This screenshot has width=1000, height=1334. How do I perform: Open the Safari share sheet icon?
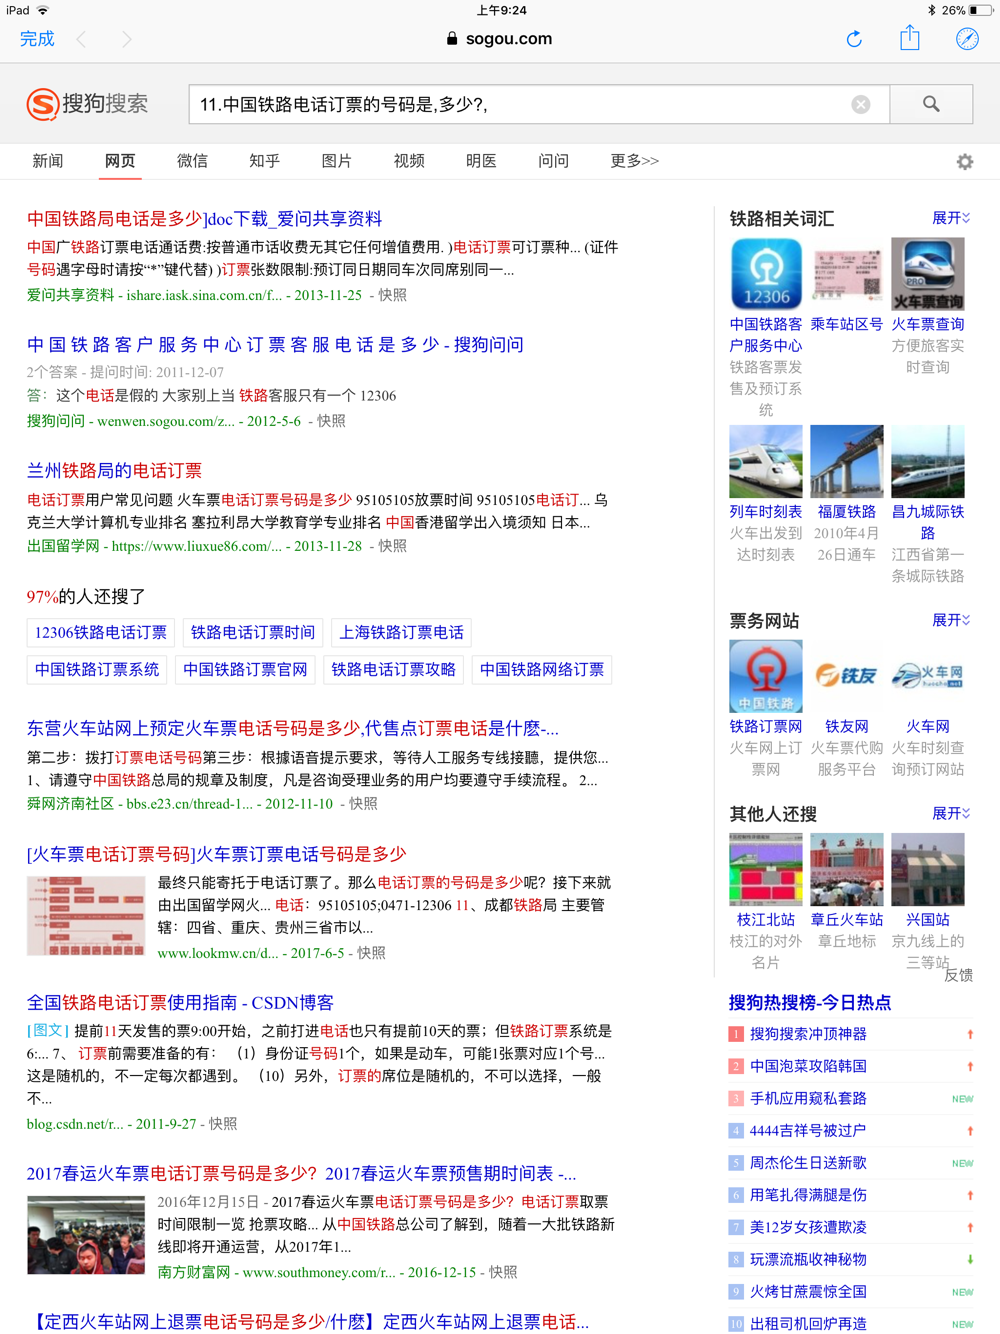tap(910, 38)
